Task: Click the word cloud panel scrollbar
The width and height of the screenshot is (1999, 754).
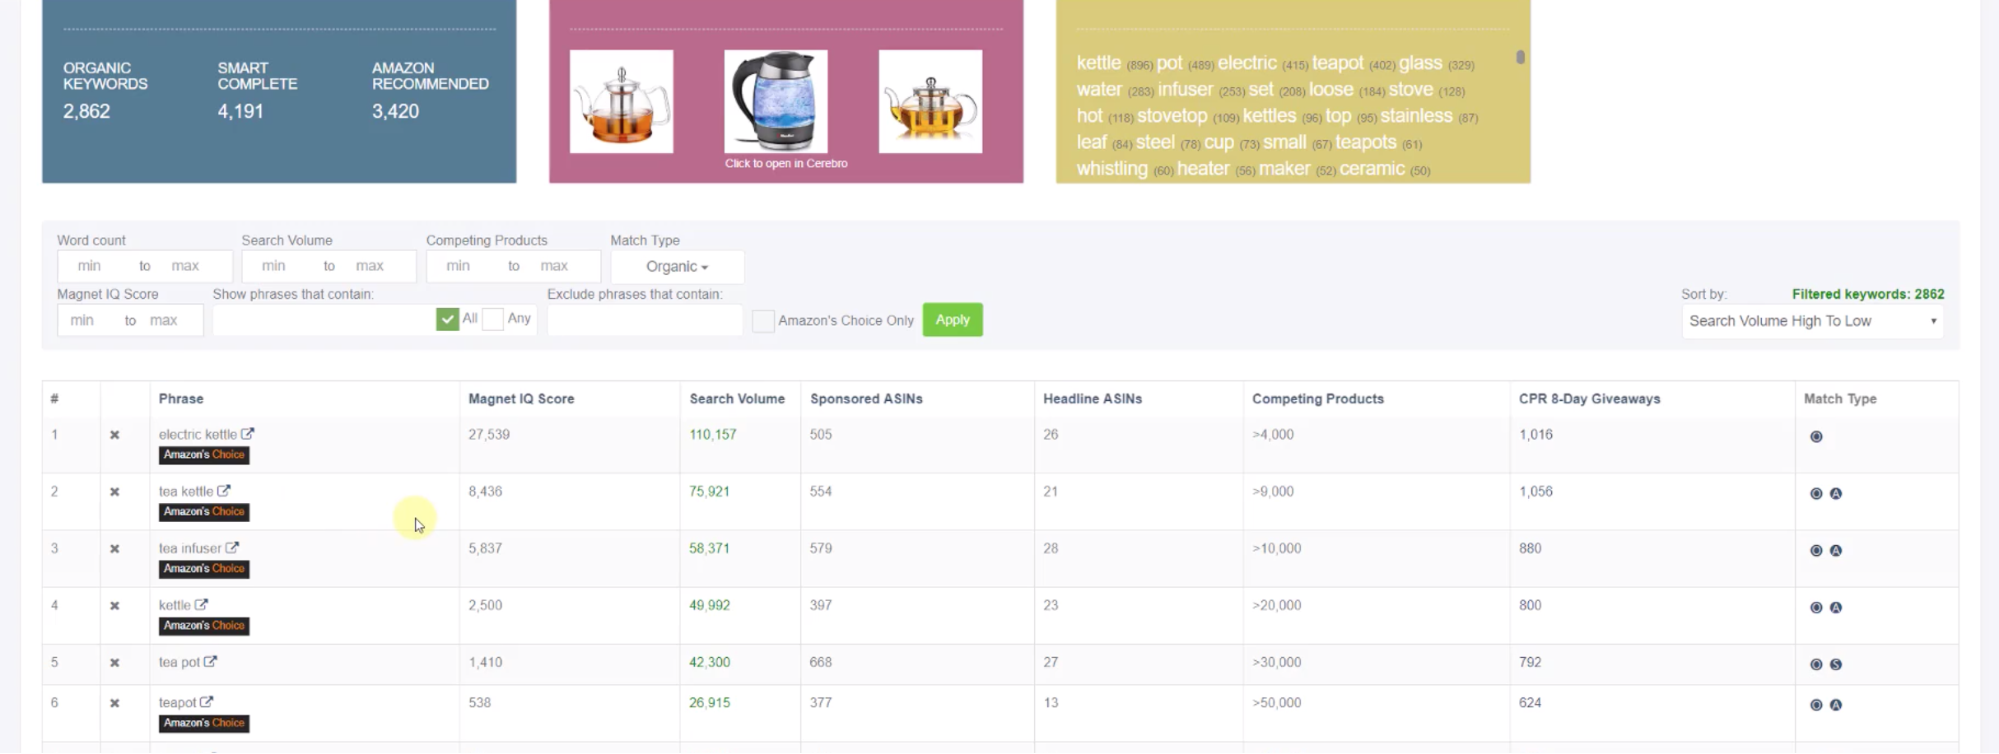Action: [1520, 58]
